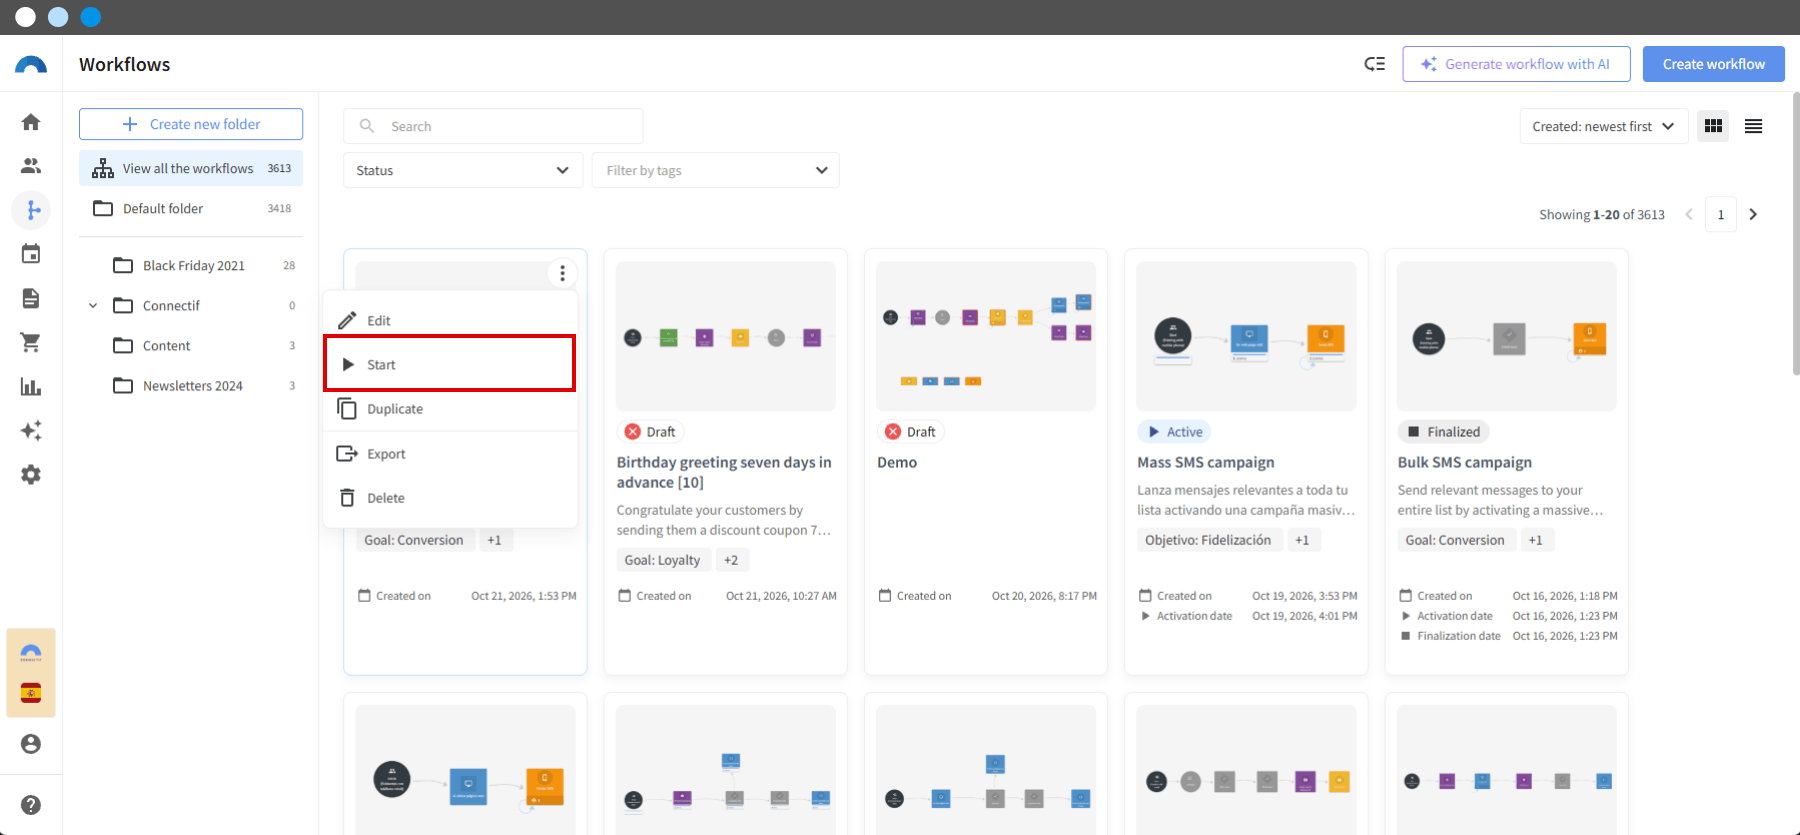Open the Filter by tags dropdown
The height and width of the screenshot is (835, 1800).
pos(716,170)
